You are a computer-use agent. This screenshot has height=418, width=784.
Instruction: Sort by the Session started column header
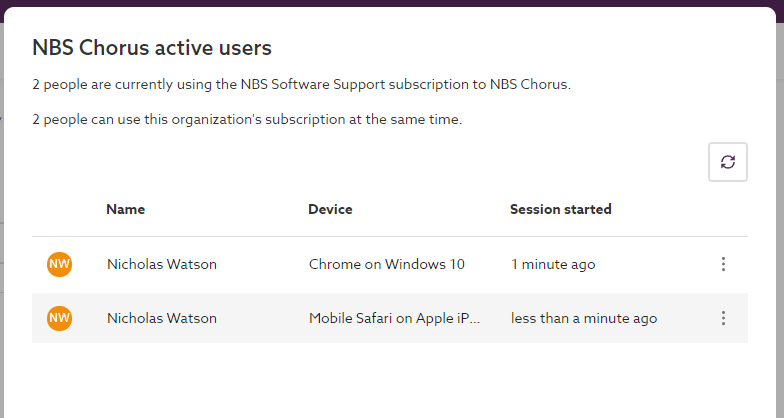[x=560, y=209]
